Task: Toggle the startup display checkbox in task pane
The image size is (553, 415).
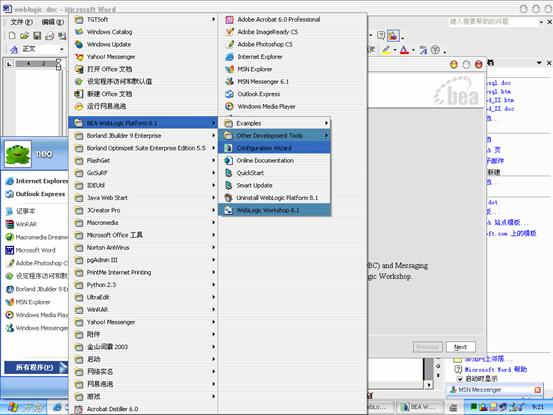Action: coord(460,379)
